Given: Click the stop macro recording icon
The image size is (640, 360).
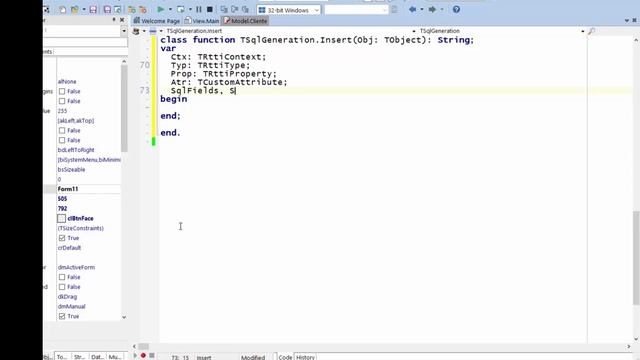Looking at the screenshot, I should tap(152, 356).
